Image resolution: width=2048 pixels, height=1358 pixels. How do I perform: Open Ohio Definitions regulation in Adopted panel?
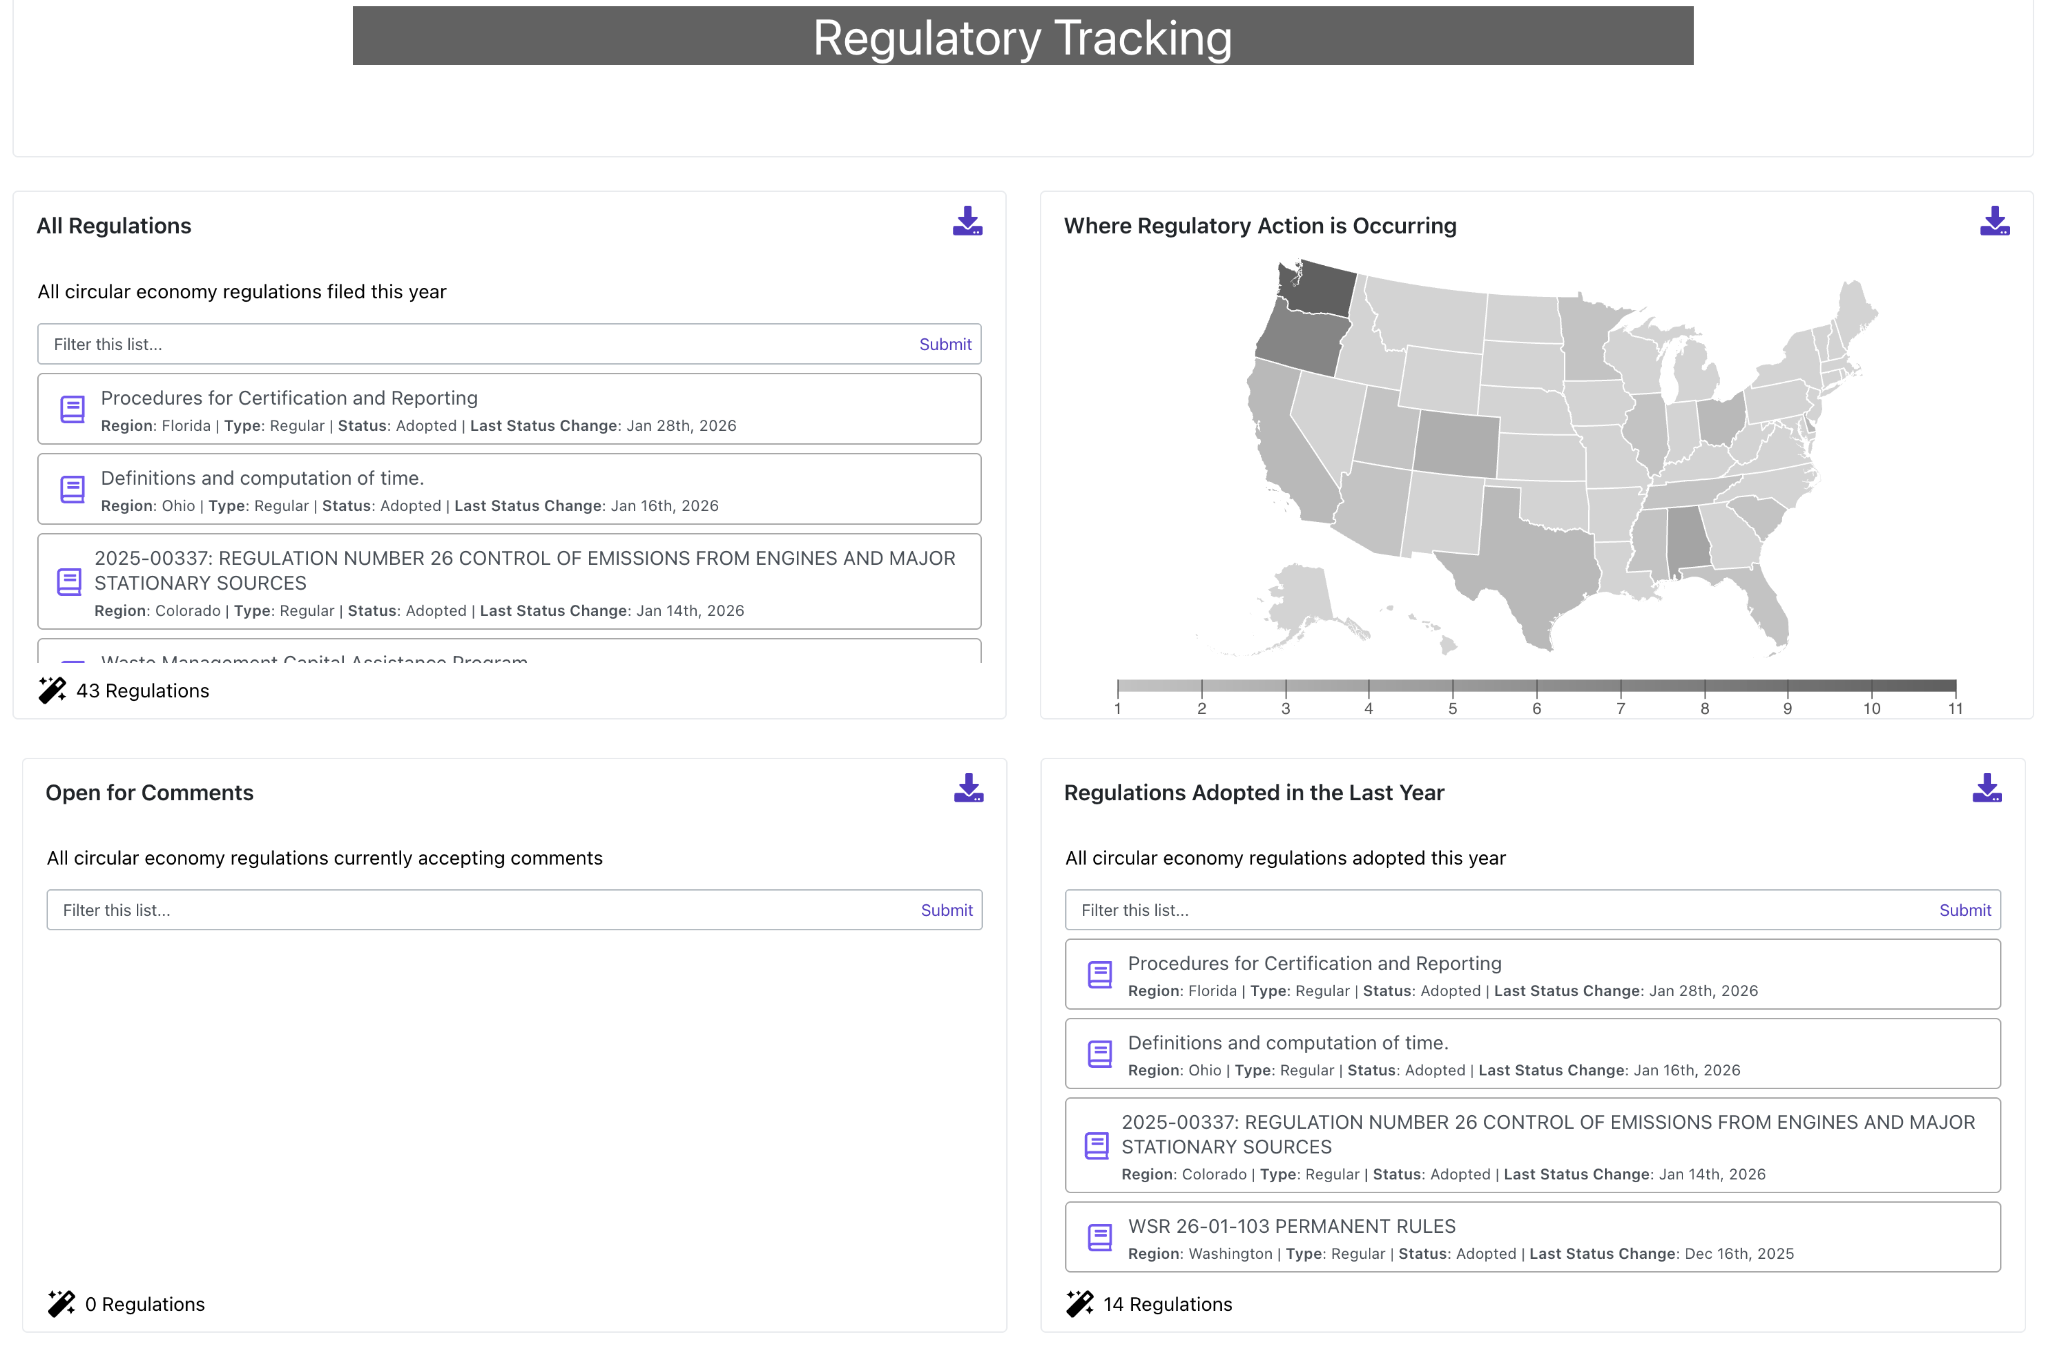[x=1288, y=1043]
